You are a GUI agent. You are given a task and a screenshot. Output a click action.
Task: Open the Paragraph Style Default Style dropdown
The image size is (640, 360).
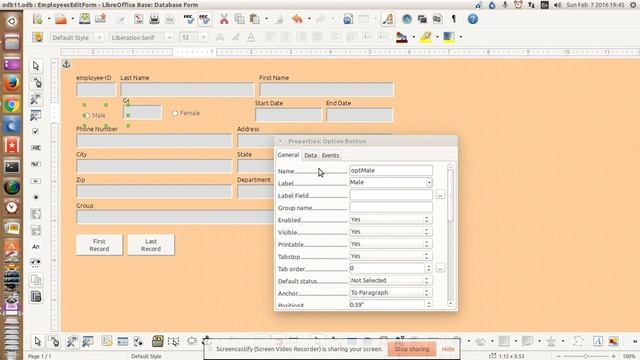pos(99,38)
